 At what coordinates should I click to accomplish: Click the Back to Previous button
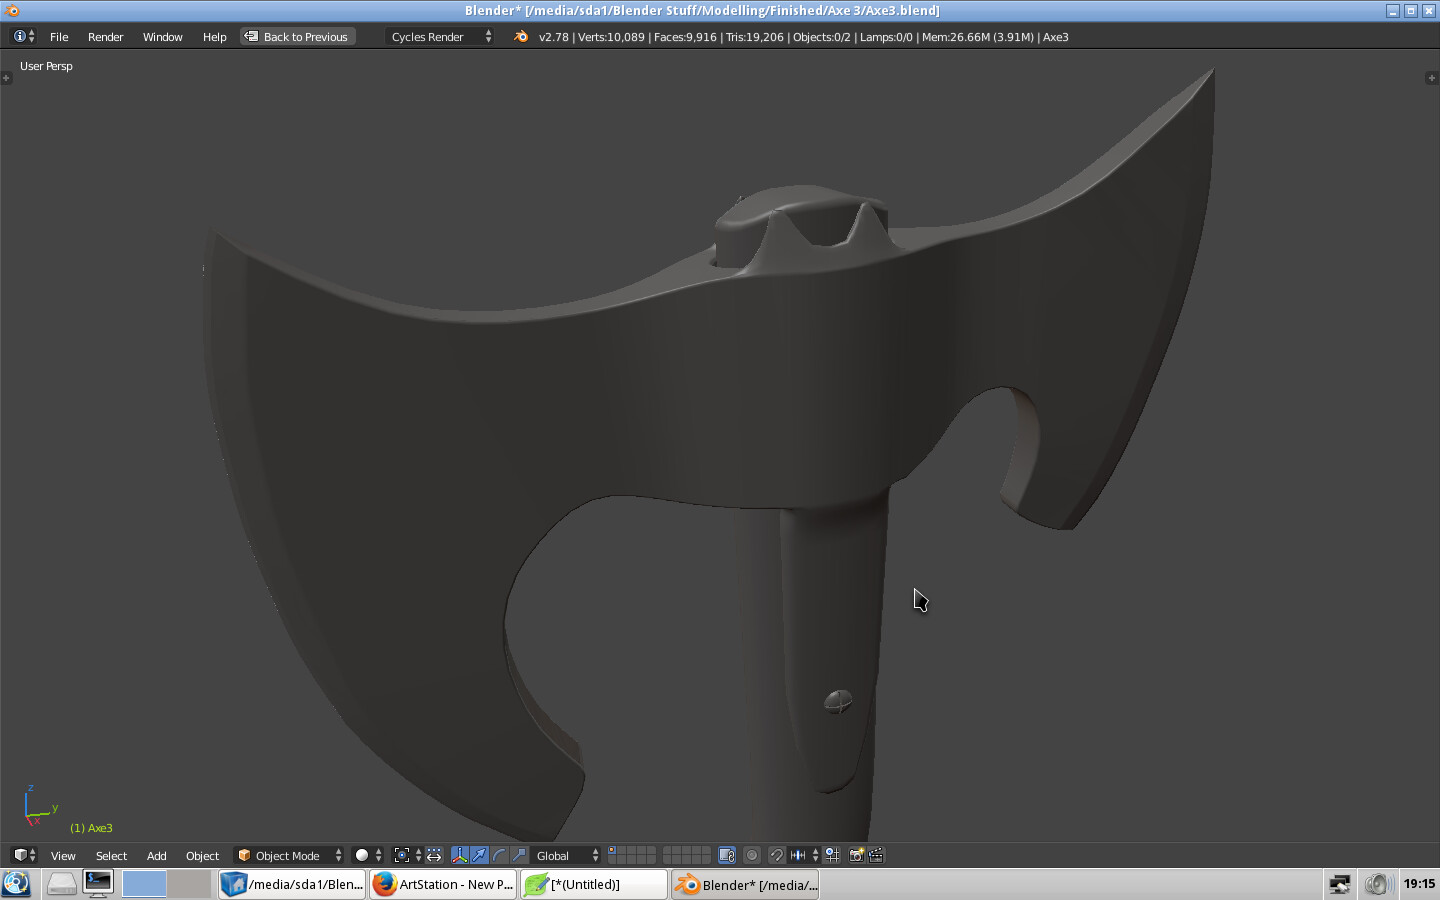point(297,37)
